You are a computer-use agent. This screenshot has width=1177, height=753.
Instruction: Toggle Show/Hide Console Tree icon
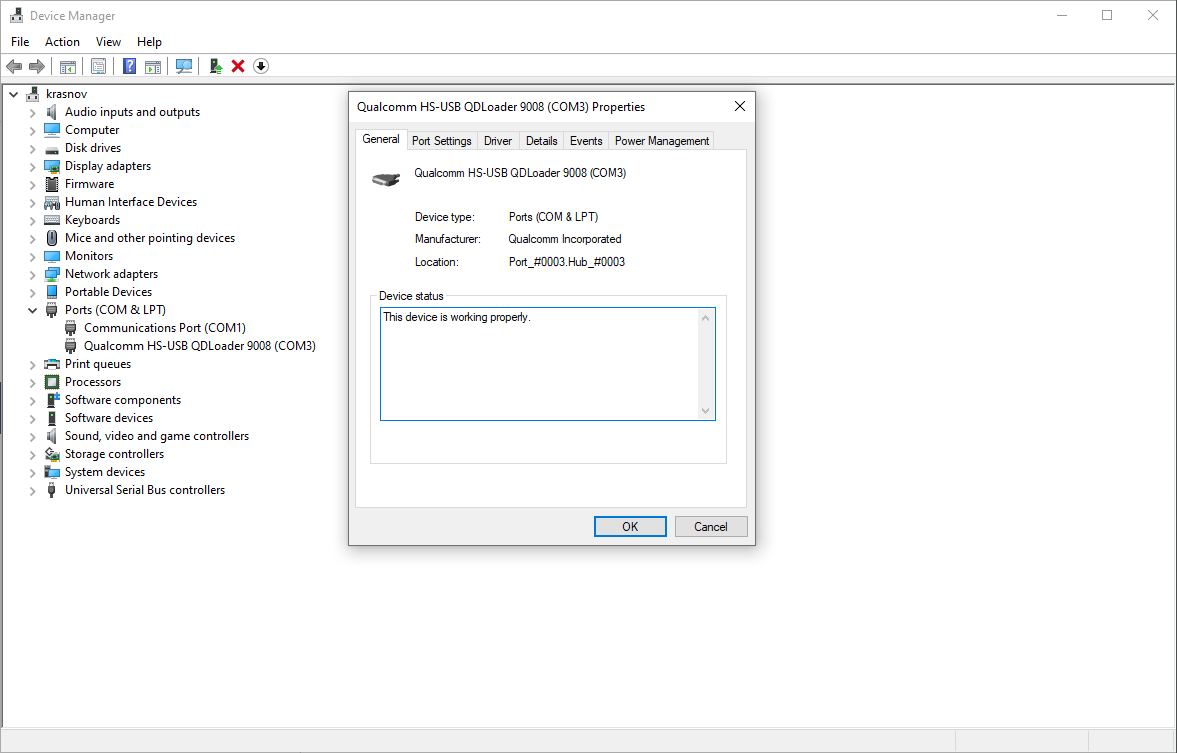pyautogui.click(x=68, y=66)
